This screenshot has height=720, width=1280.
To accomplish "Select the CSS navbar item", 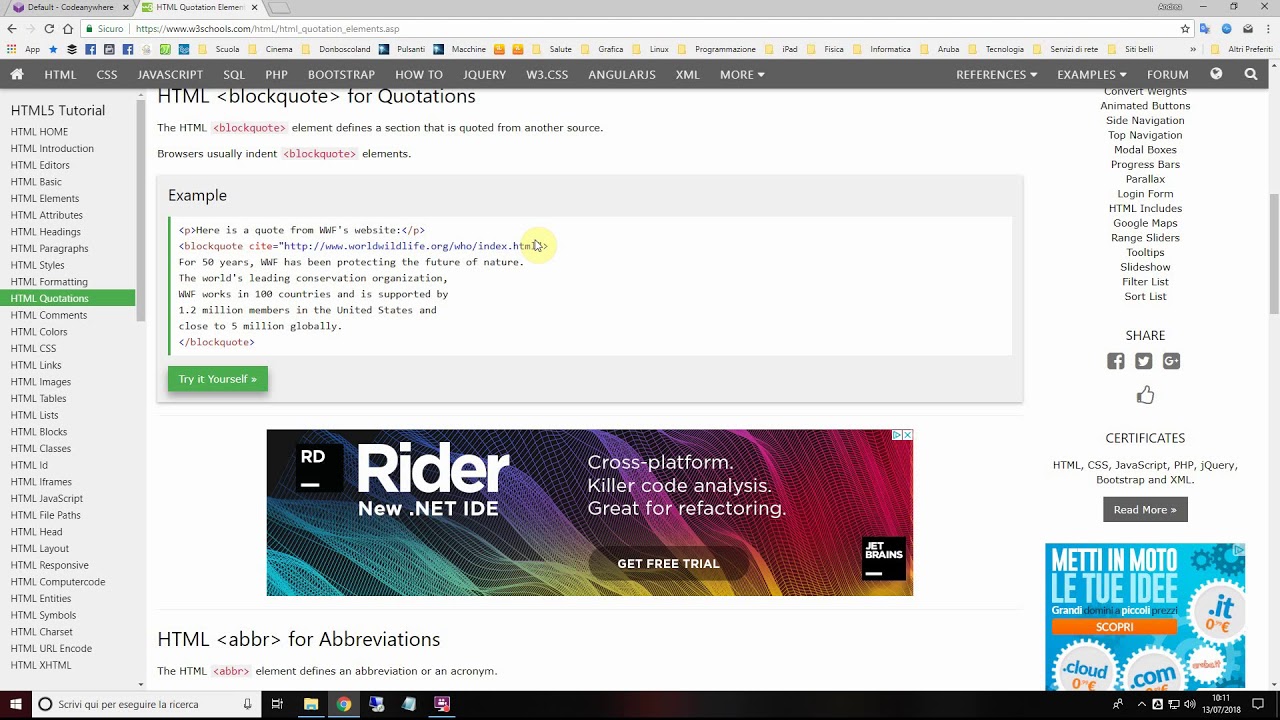I will [x=107, y=74].
